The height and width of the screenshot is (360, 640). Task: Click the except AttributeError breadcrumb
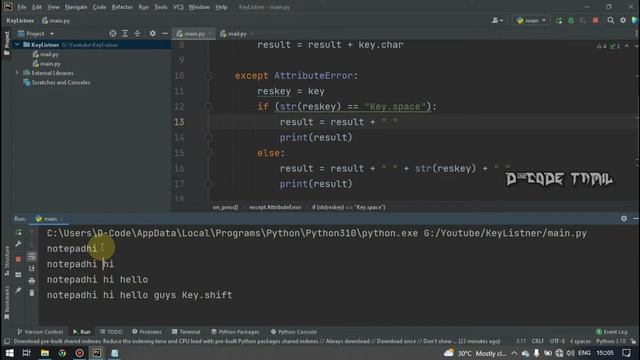(275, 207)
